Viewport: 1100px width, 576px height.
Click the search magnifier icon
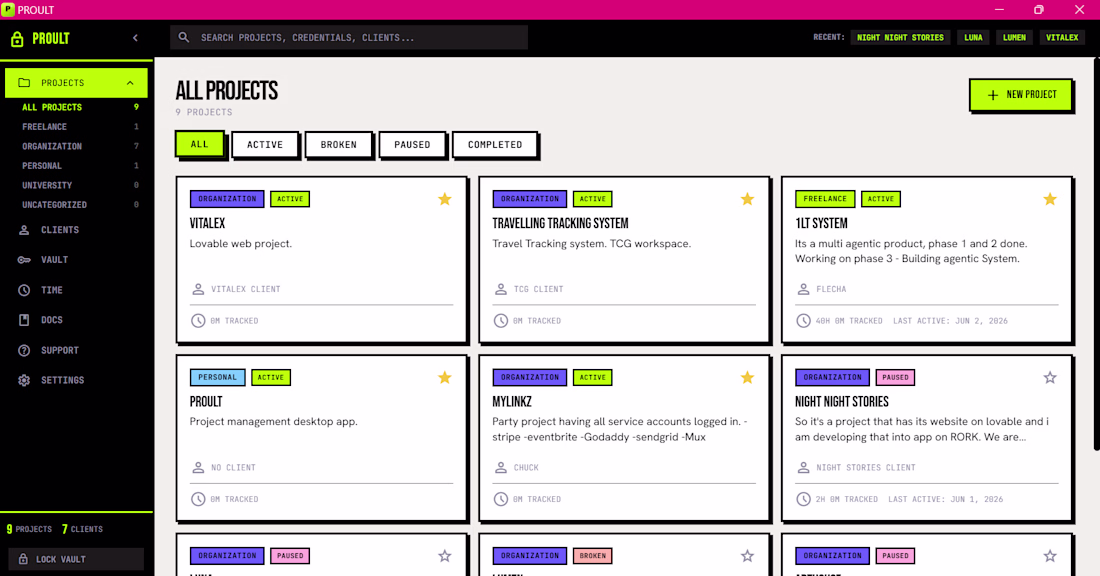(x=184, y=37)
